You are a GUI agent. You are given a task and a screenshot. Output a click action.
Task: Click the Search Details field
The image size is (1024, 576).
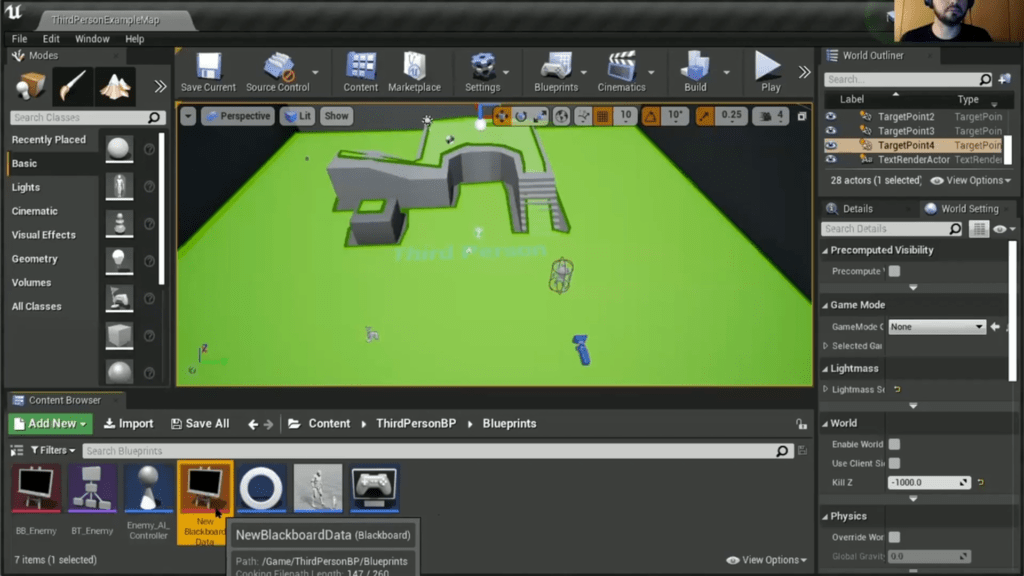[891, 229]
